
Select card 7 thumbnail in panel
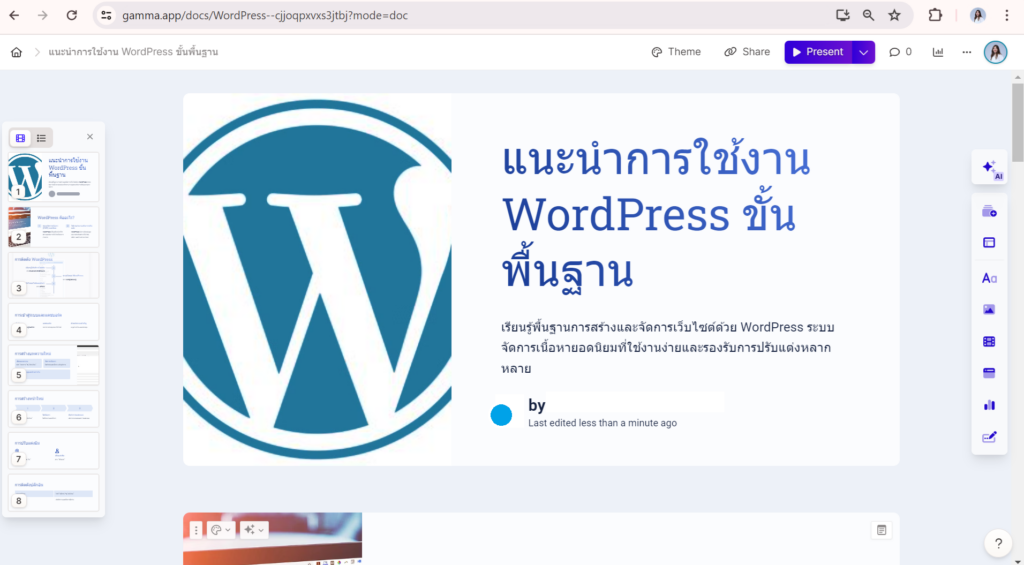pyautogui.click(x=54, y=450)
